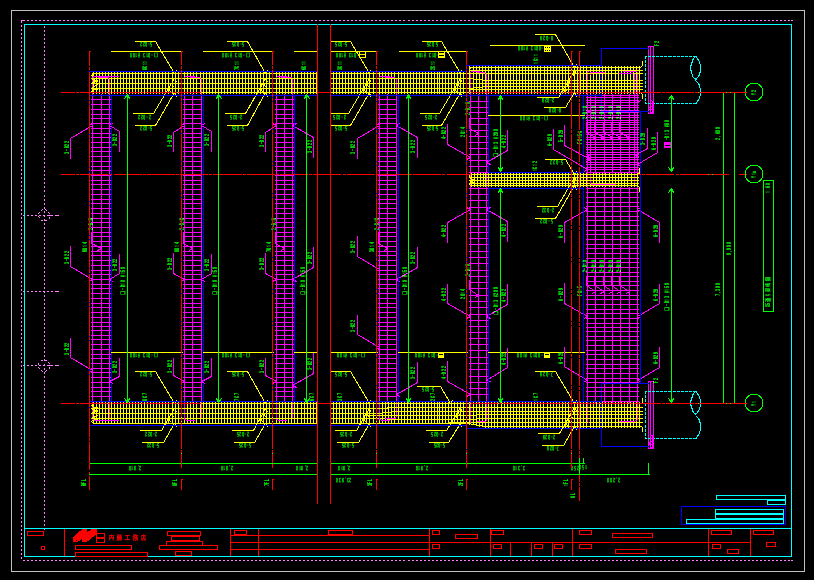Click the upper magenta crosshair marker on left margin

44,215
